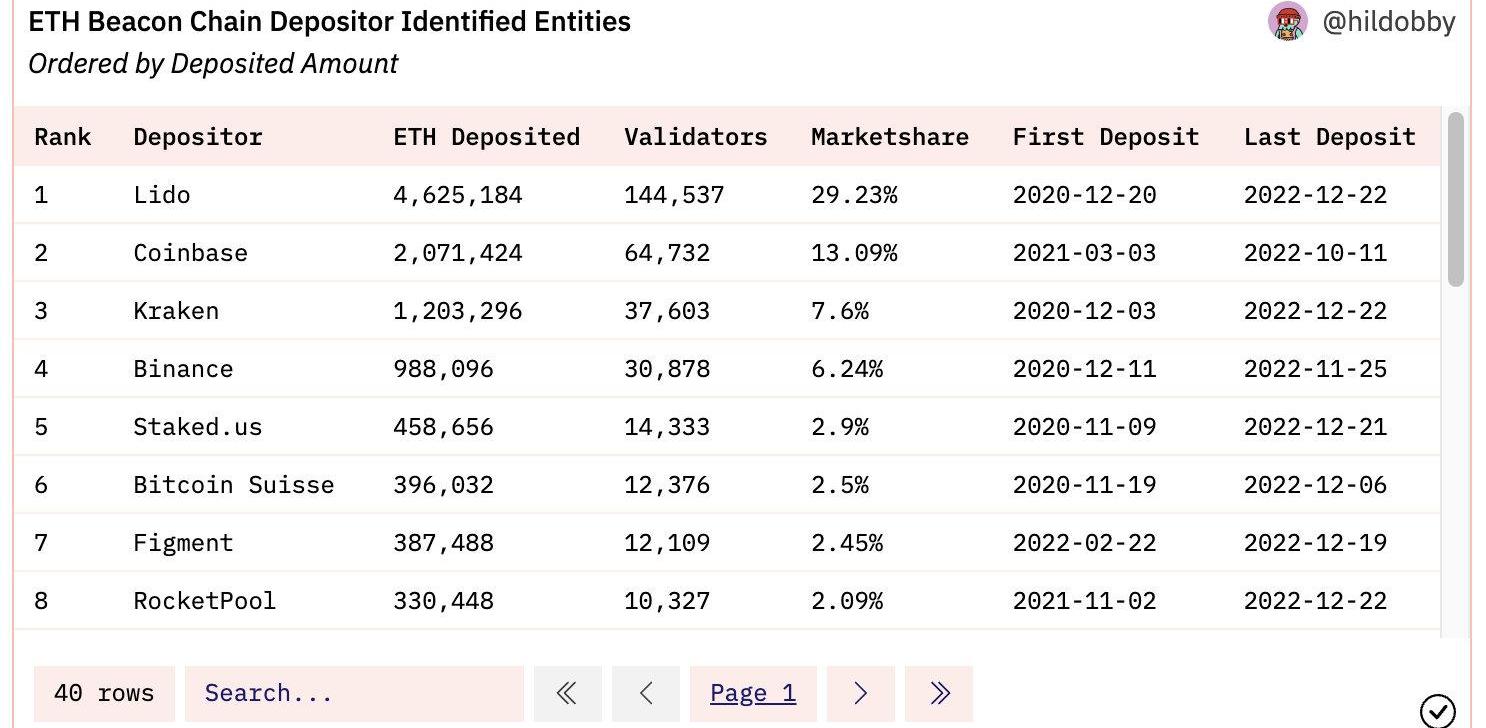This screenshot has width=1486, height=728.
Task: Jump to the first page
Action: [567, 693]
